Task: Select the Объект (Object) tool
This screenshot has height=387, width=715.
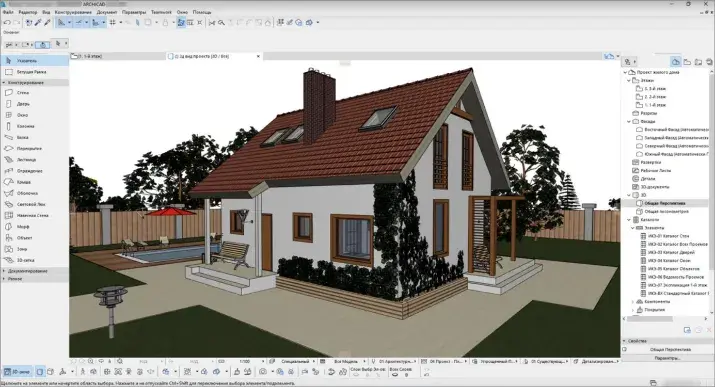Action: pyautogui.click(x=35, y=238)
